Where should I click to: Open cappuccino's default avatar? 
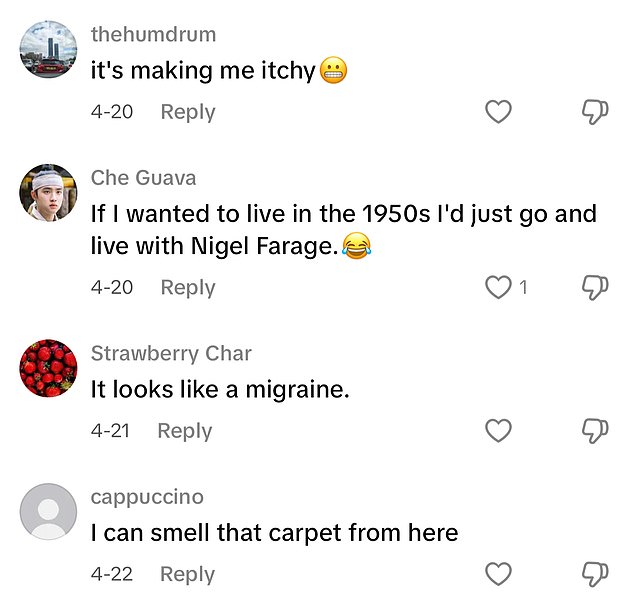coord(48,512)
